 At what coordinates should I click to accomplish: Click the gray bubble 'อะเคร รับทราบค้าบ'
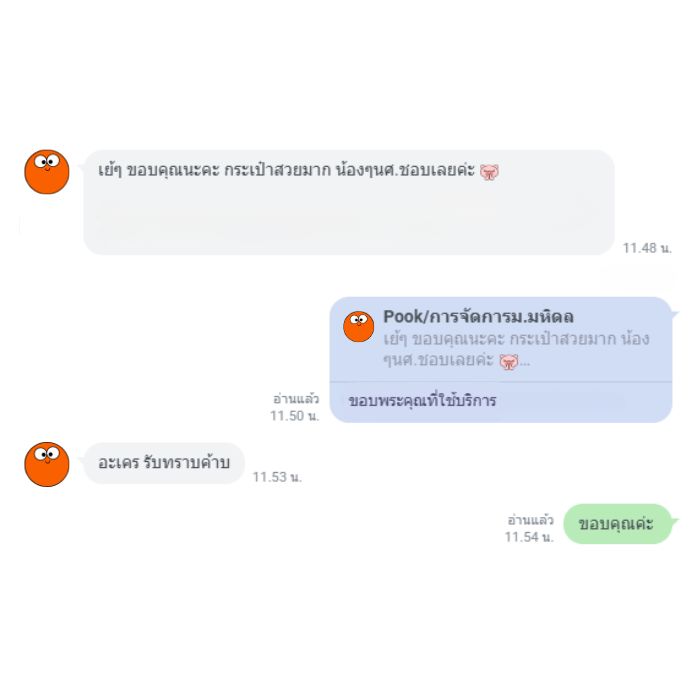pyautogui.click(x=164, y=463)
